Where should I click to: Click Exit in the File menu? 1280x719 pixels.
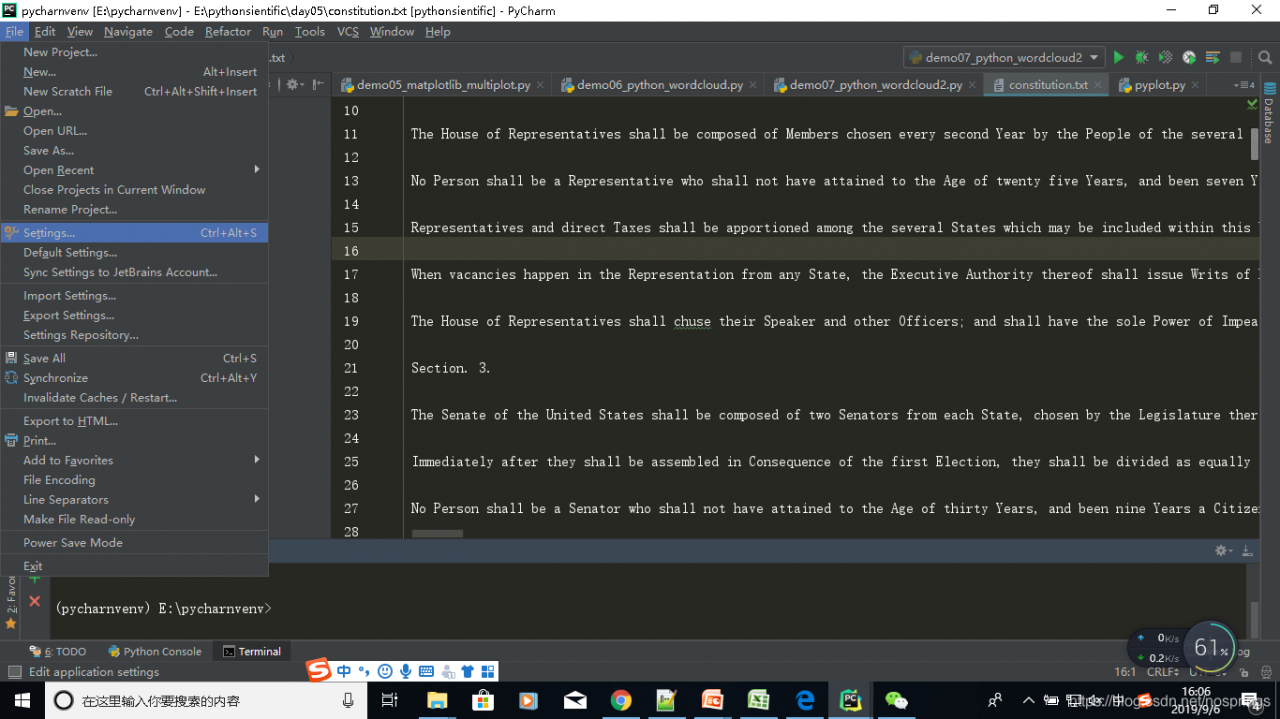coord(134,566)
